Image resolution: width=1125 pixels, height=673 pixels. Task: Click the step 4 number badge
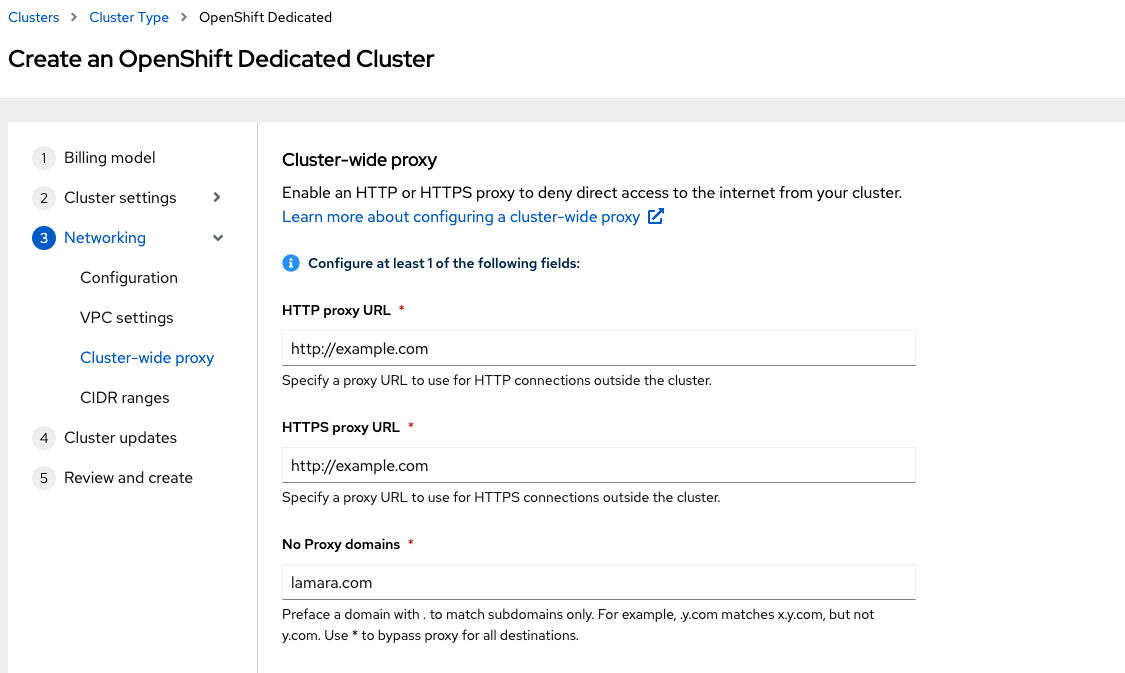click(44, 438)
